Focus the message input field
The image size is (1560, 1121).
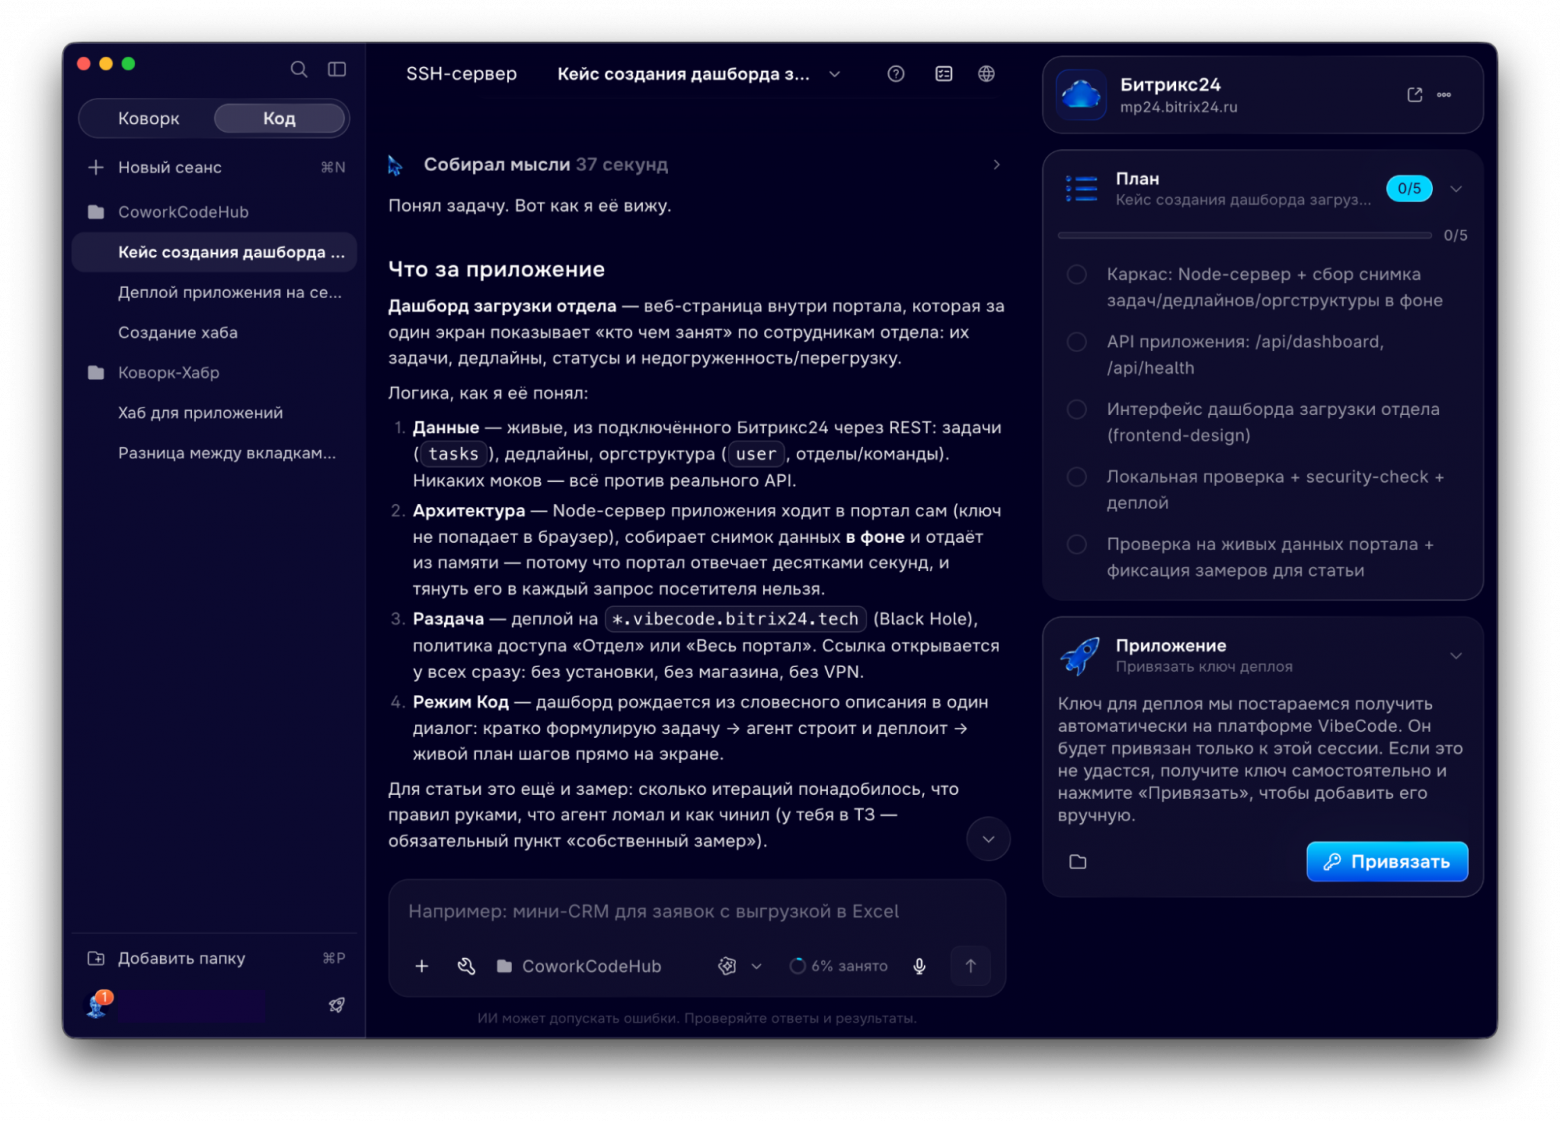click(x=696, y=911)
